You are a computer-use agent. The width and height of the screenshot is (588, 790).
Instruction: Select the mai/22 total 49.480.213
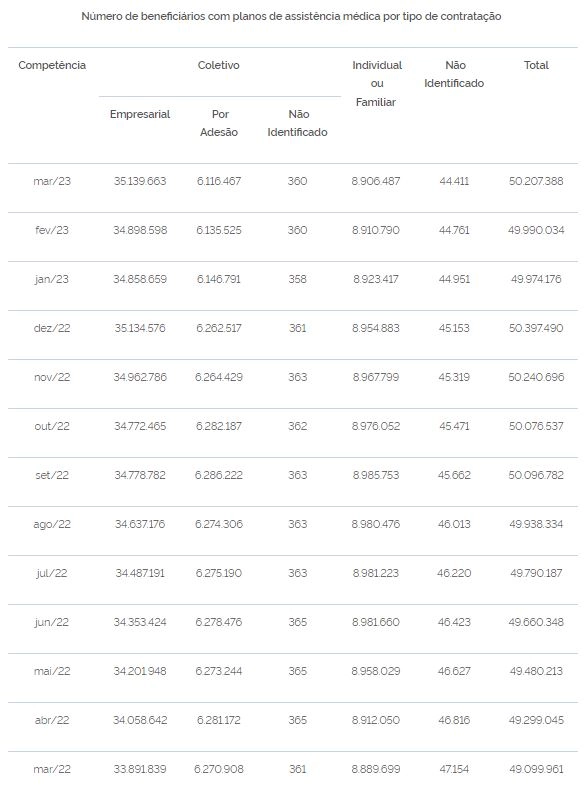(536, 671)
